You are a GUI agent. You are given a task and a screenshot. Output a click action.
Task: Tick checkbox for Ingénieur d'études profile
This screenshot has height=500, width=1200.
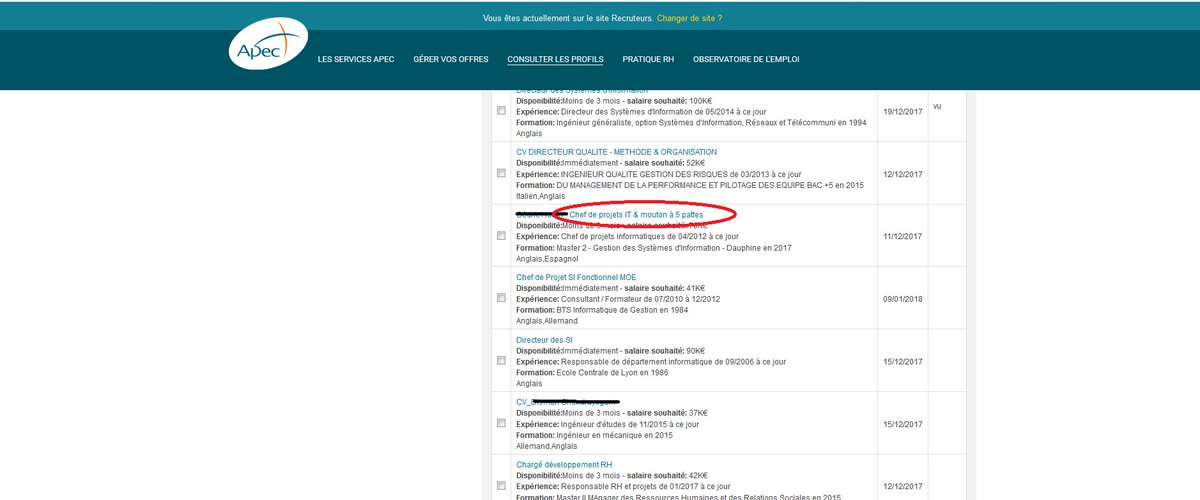[x=501, y=423]
